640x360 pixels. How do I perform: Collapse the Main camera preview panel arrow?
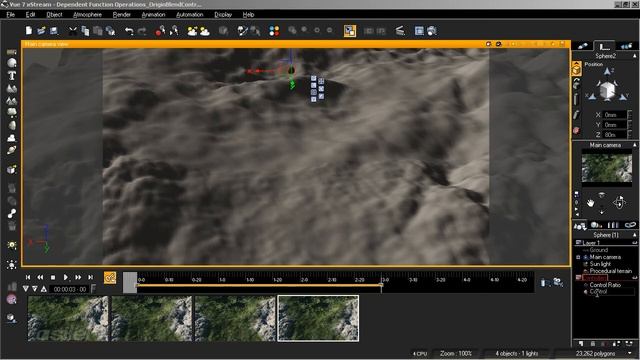634,145
